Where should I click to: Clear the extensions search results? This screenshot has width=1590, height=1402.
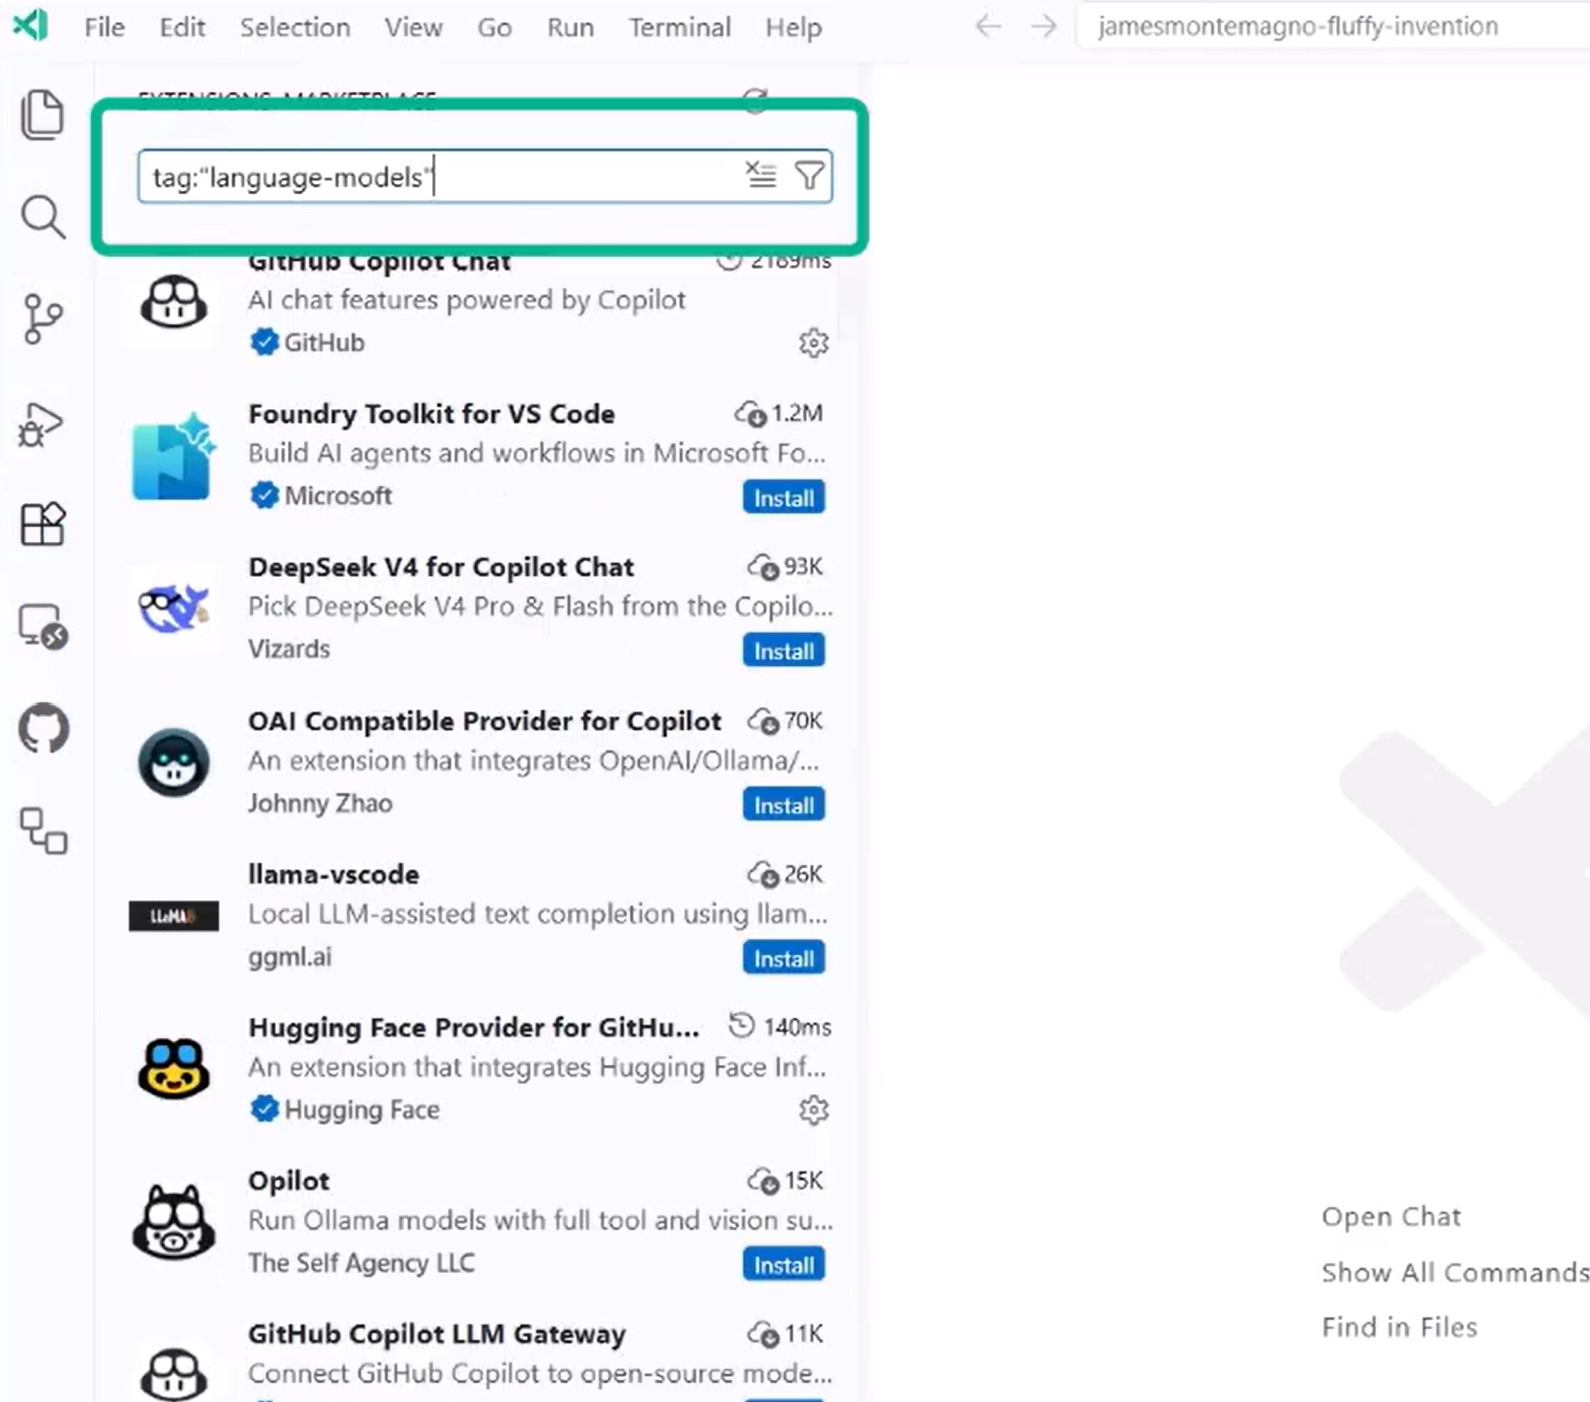pyautogui.click(x=761, y=175)
